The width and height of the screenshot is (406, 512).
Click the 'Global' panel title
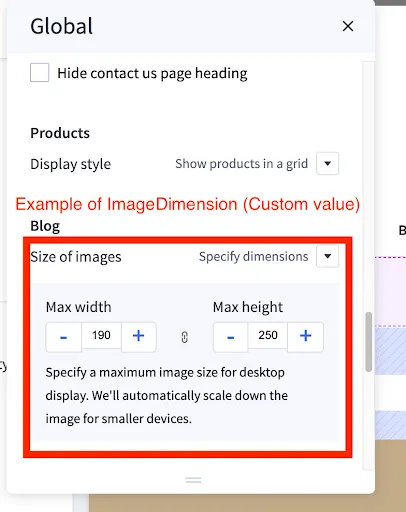(x=62, y=26)
